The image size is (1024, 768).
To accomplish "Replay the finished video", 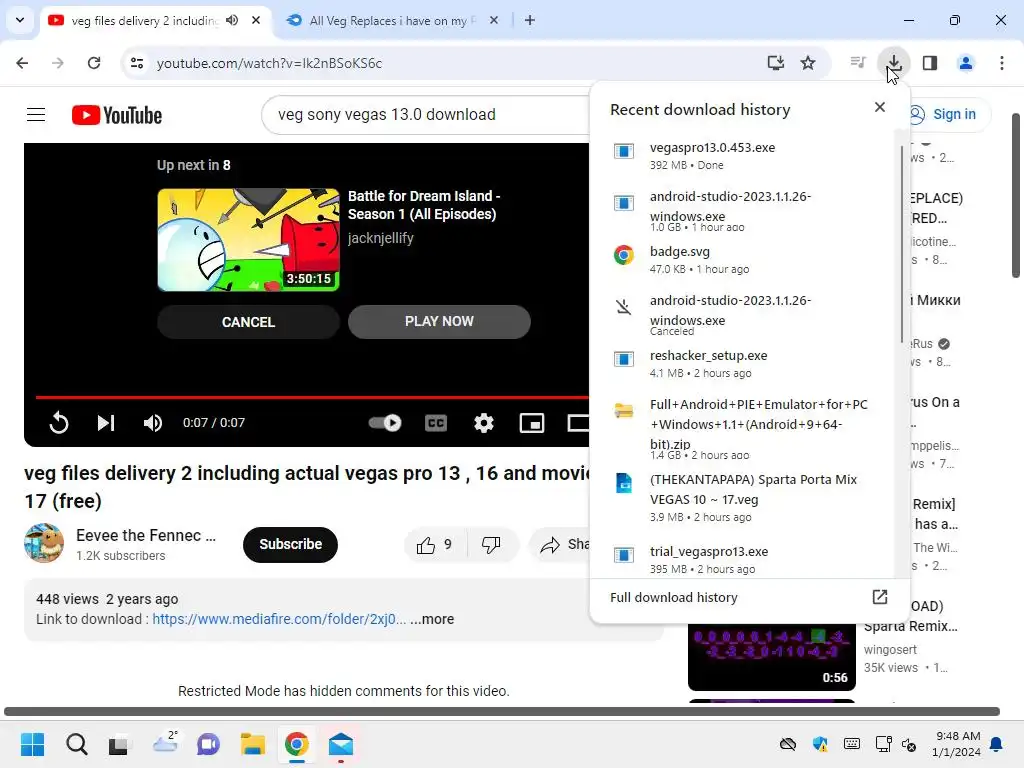I will point(59,423).
